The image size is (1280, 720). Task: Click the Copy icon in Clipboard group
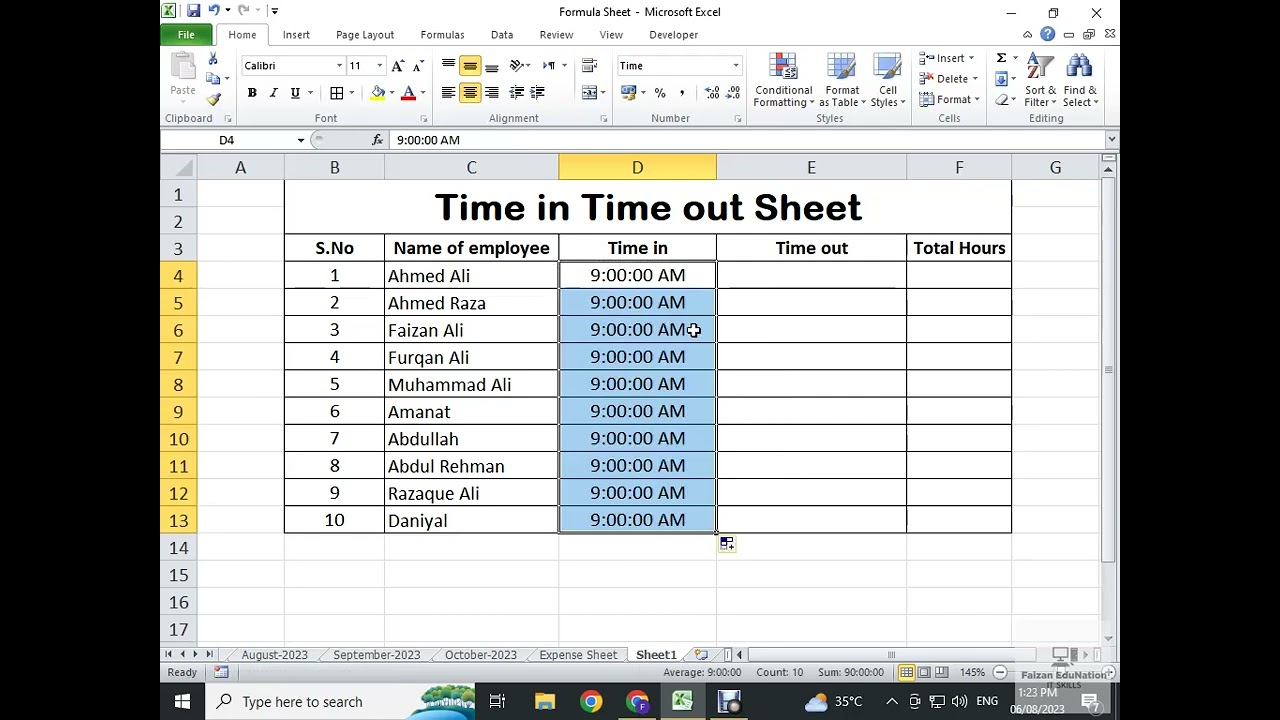212,79
